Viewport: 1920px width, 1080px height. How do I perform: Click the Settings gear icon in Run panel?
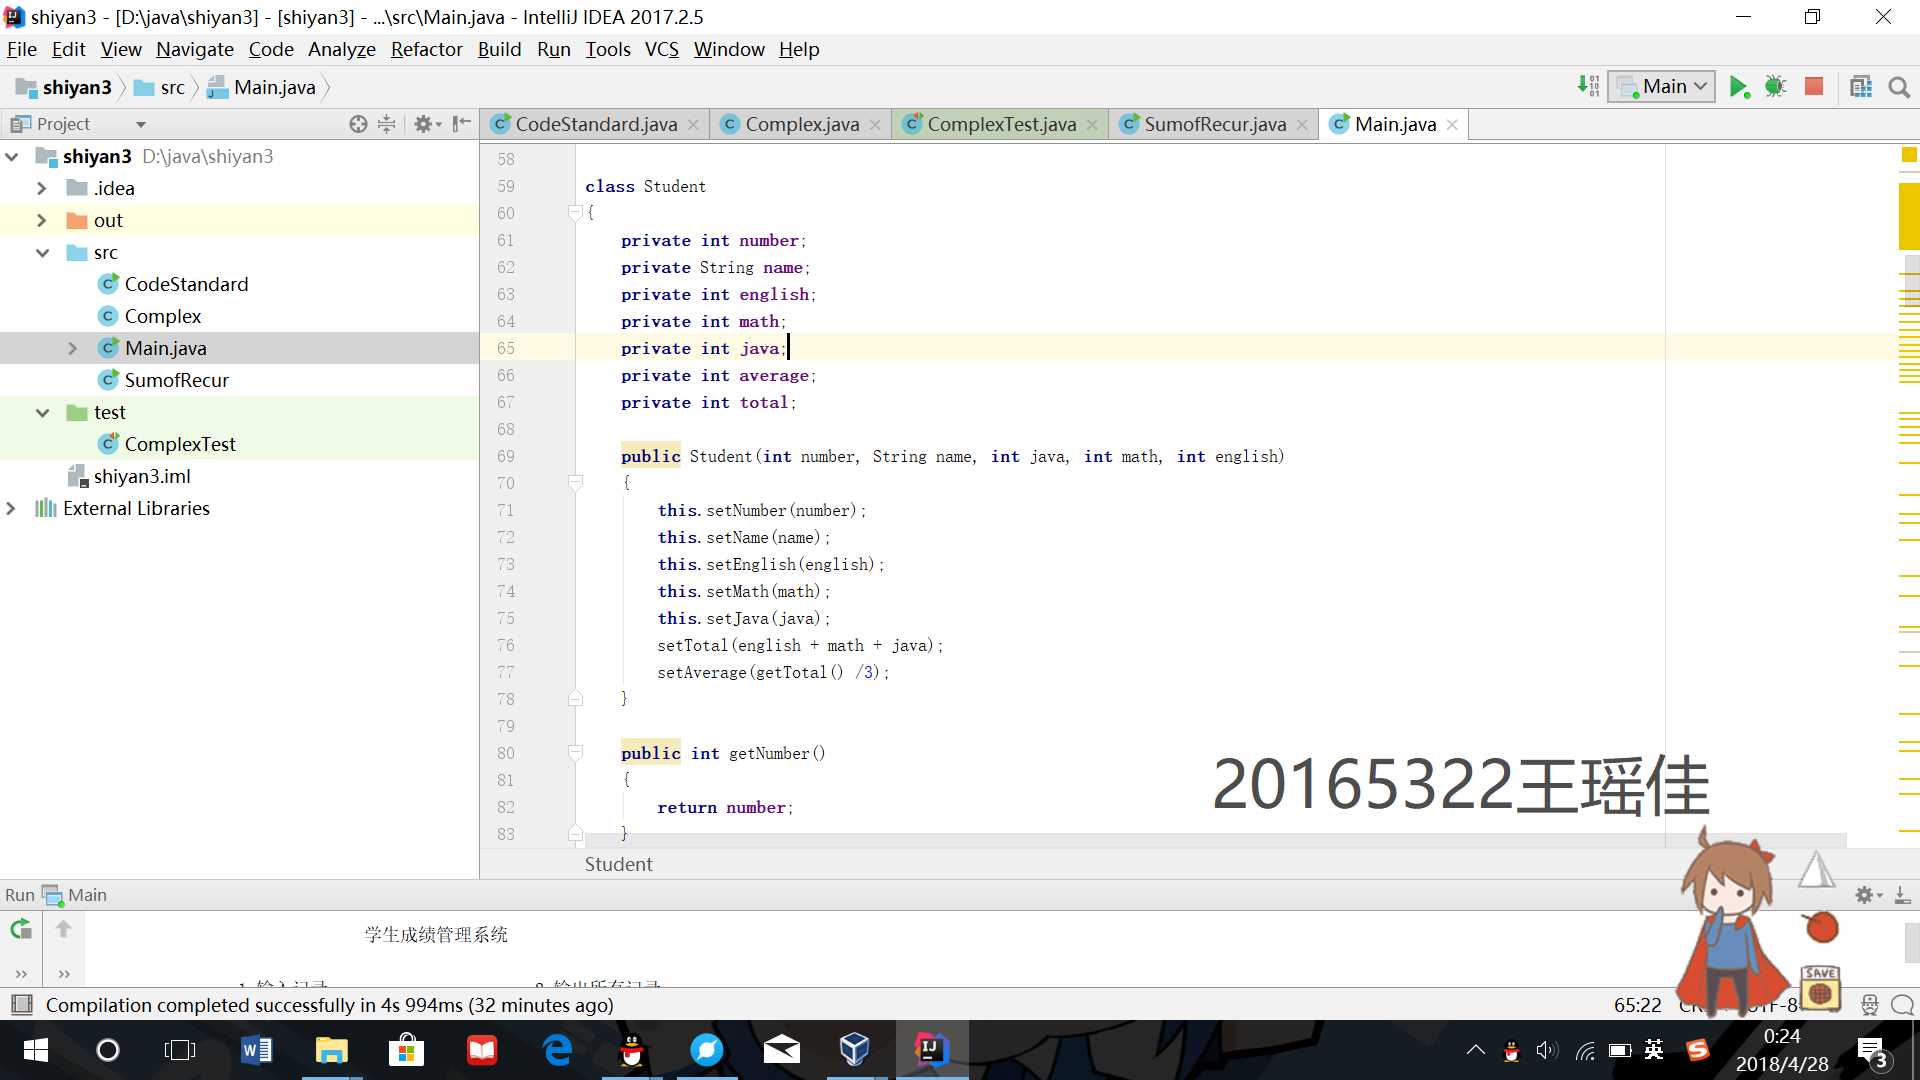(x=1865, y=894)
